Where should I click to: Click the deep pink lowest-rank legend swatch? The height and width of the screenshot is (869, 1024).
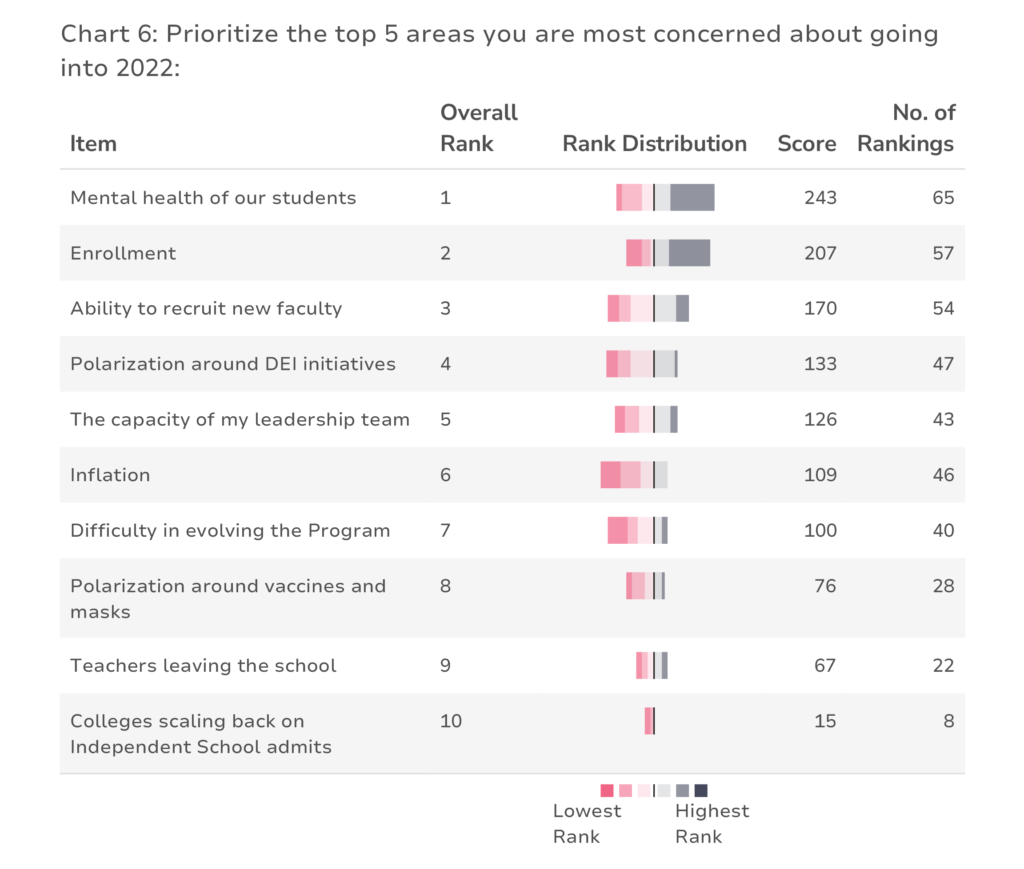(x=607, y=791)
